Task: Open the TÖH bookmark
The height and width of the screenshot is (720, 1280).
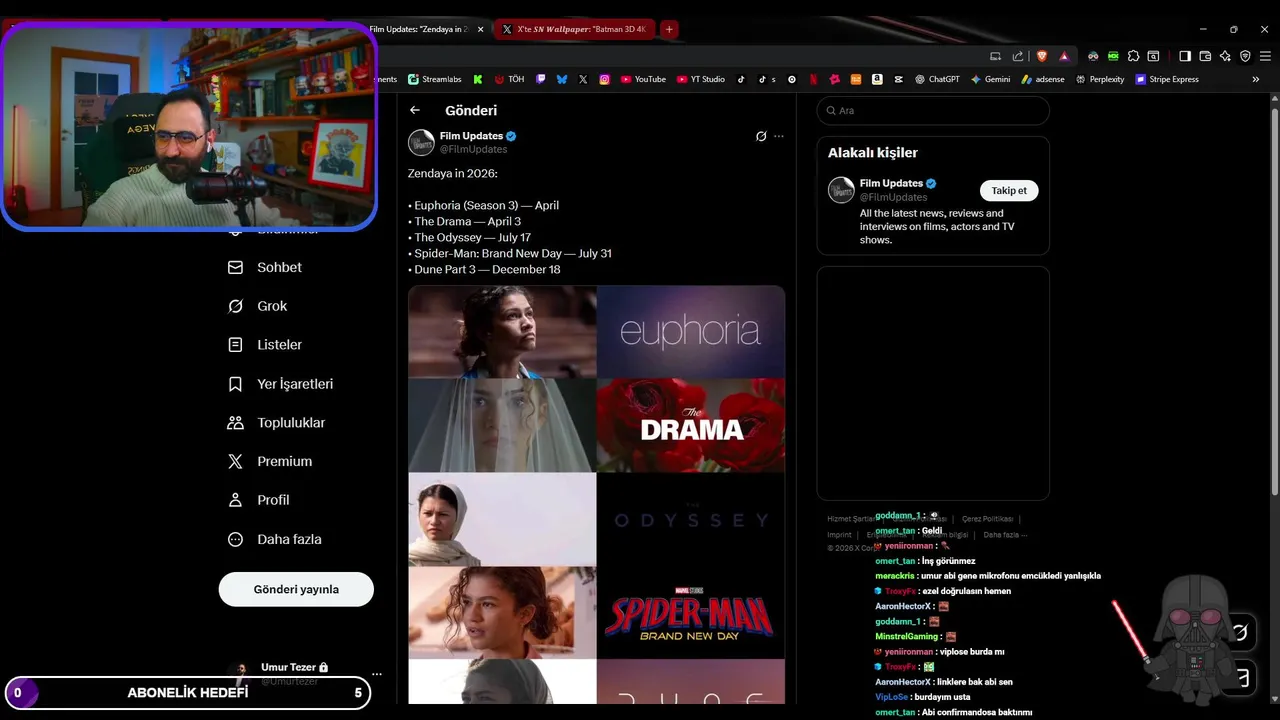Action: [510, 79]
